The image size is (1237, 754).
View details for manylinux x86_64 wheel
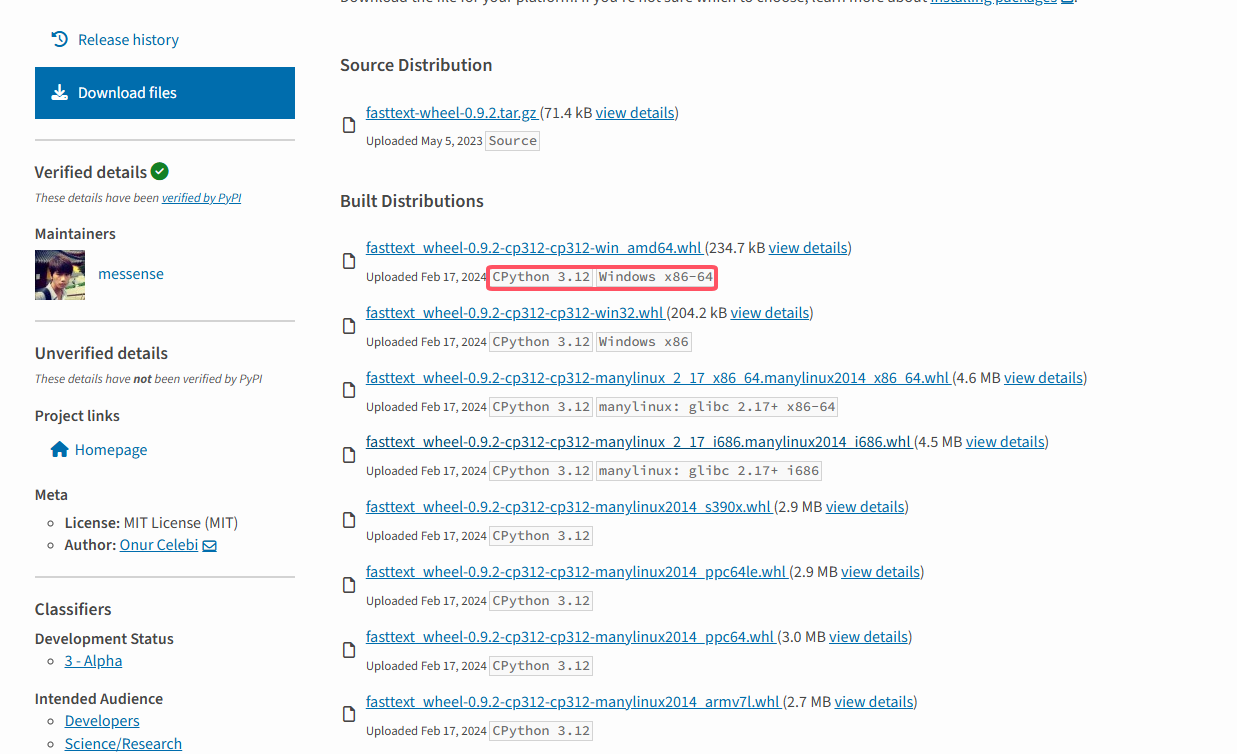pos(1044,378)
